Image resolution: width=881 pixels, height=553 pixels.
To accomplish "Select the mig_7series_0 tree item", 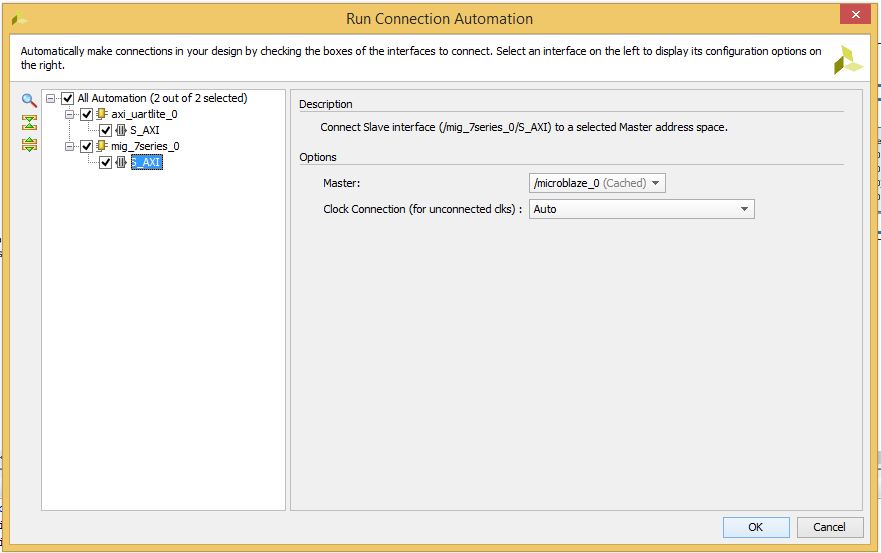I will tap(145, 146).
